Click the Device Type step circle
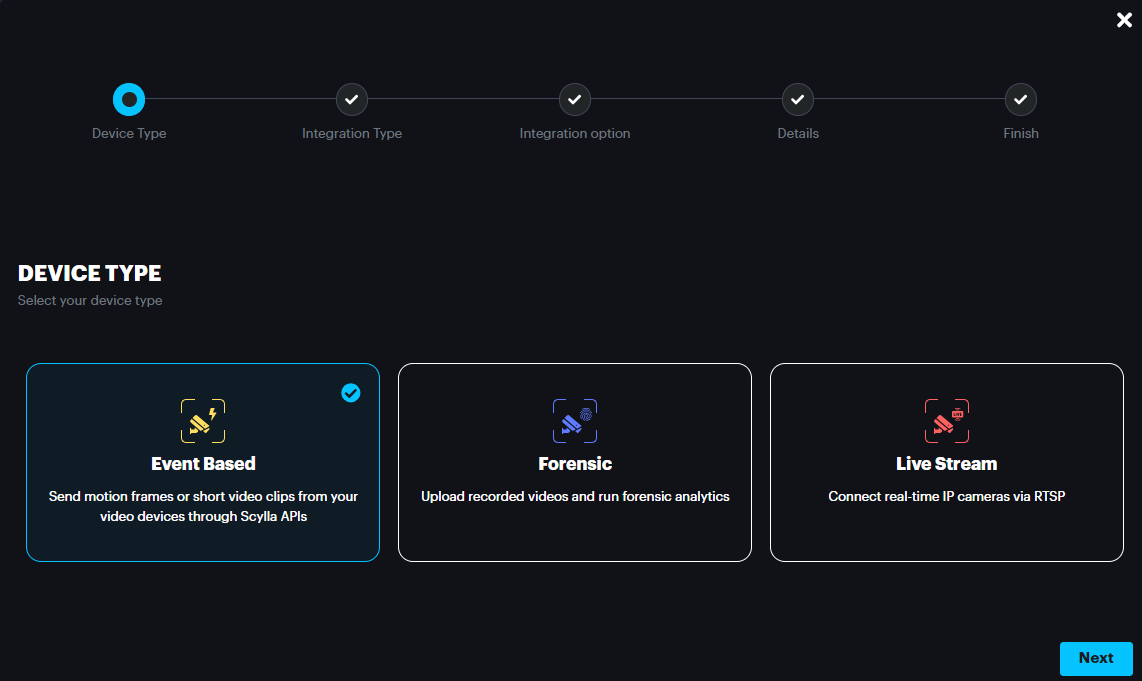1142x681 pixels. tap(129, 99)
